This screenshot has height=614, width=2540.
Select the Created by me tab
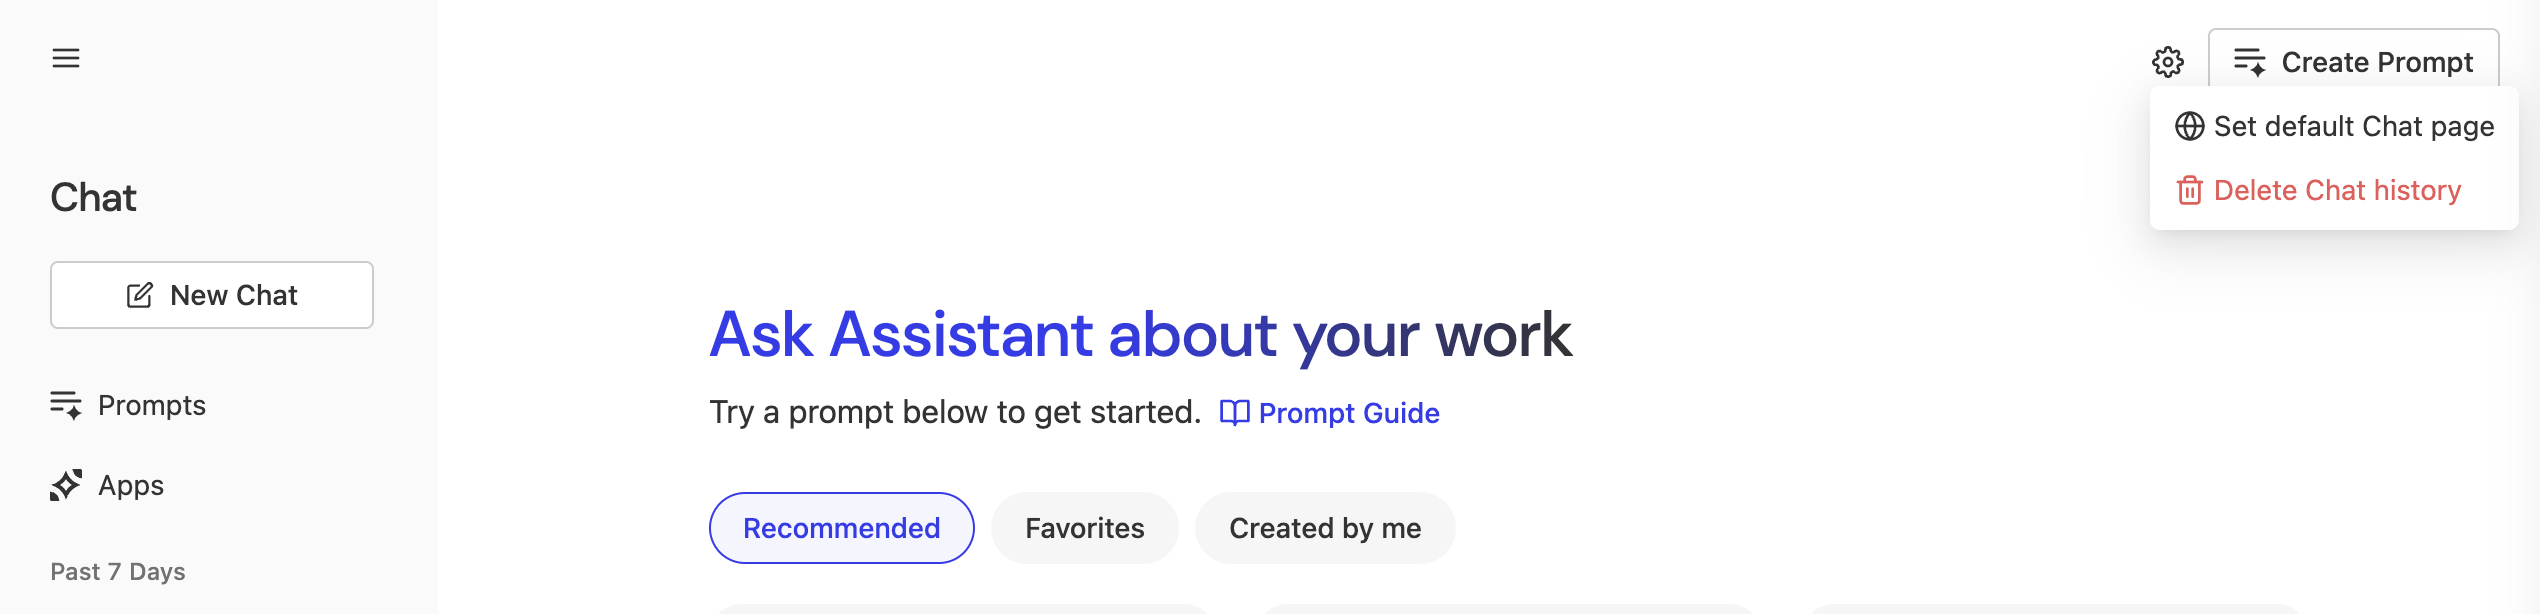tap(1324, 528)
